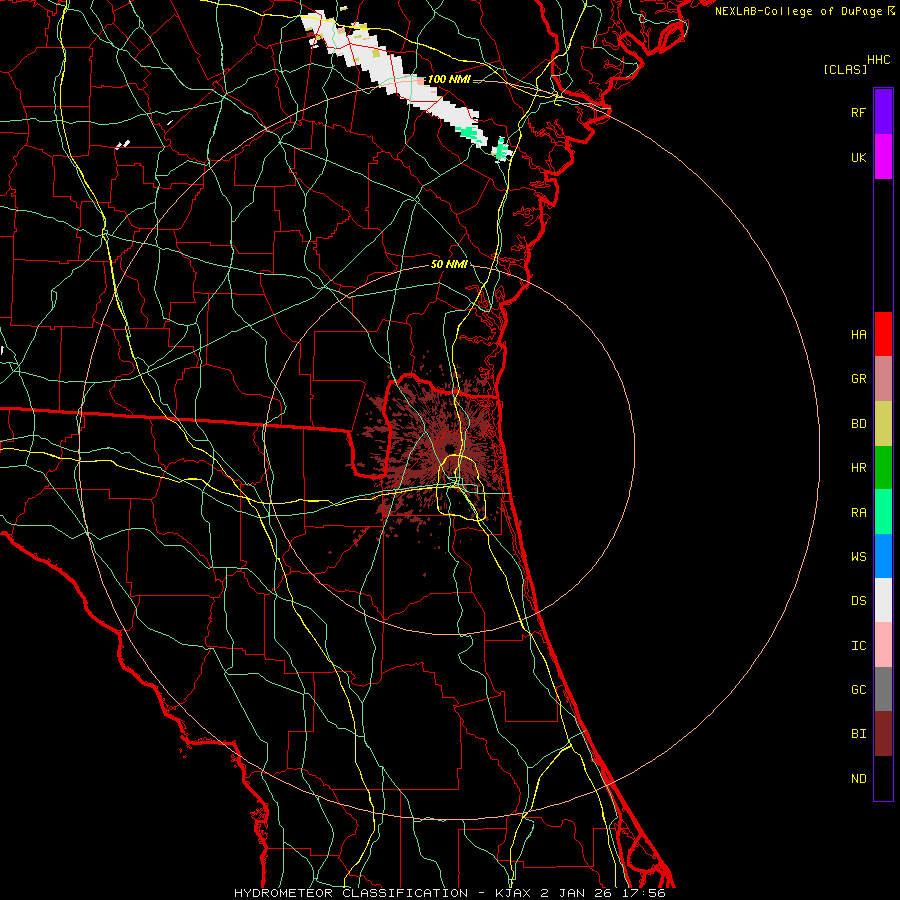900x900 pixels.
Task: Click the radar site center dot
Action: pyautogui.click(x=449, y=449)
